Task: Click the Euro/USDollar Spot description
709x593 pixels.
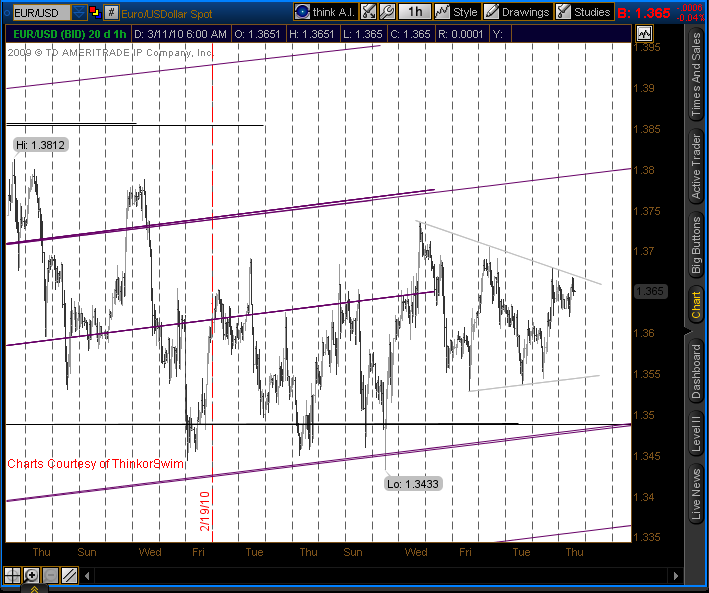Action: tap(166, 14)
